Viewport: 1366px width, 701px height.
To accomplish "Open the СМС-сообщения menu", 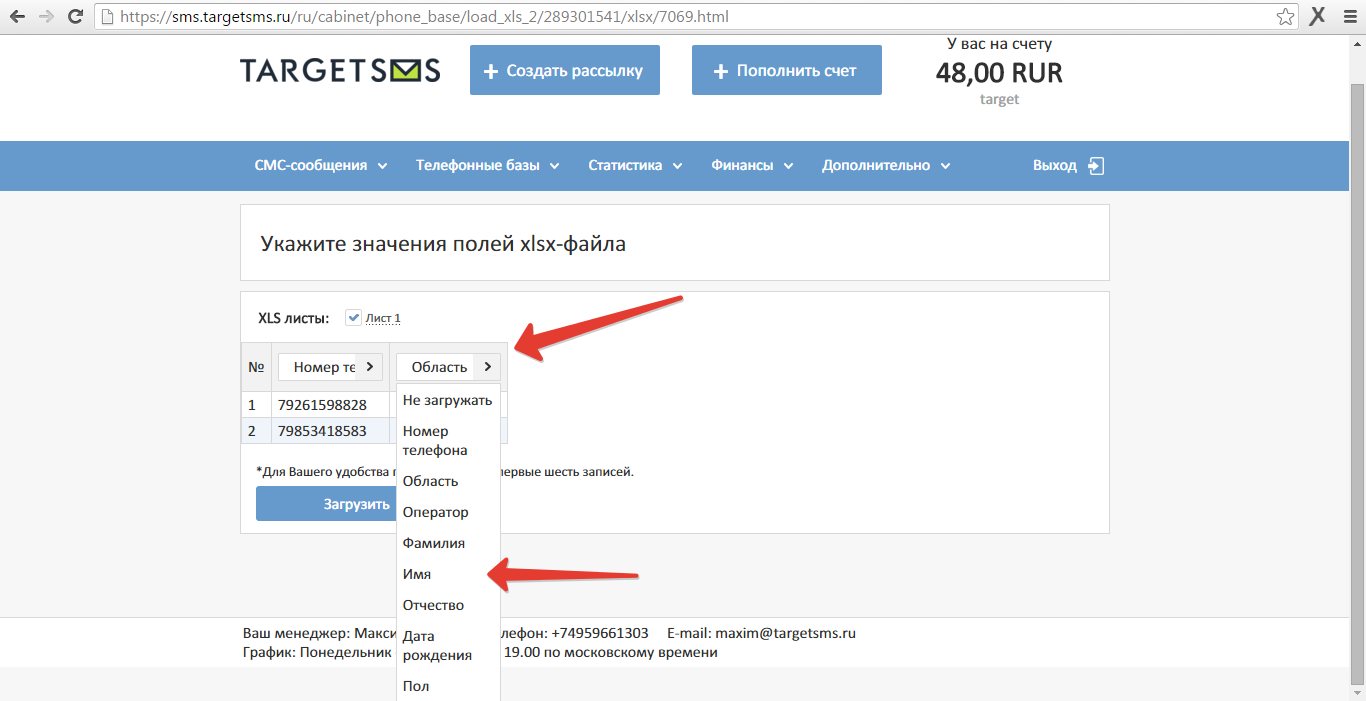I will tap(321, 166).
